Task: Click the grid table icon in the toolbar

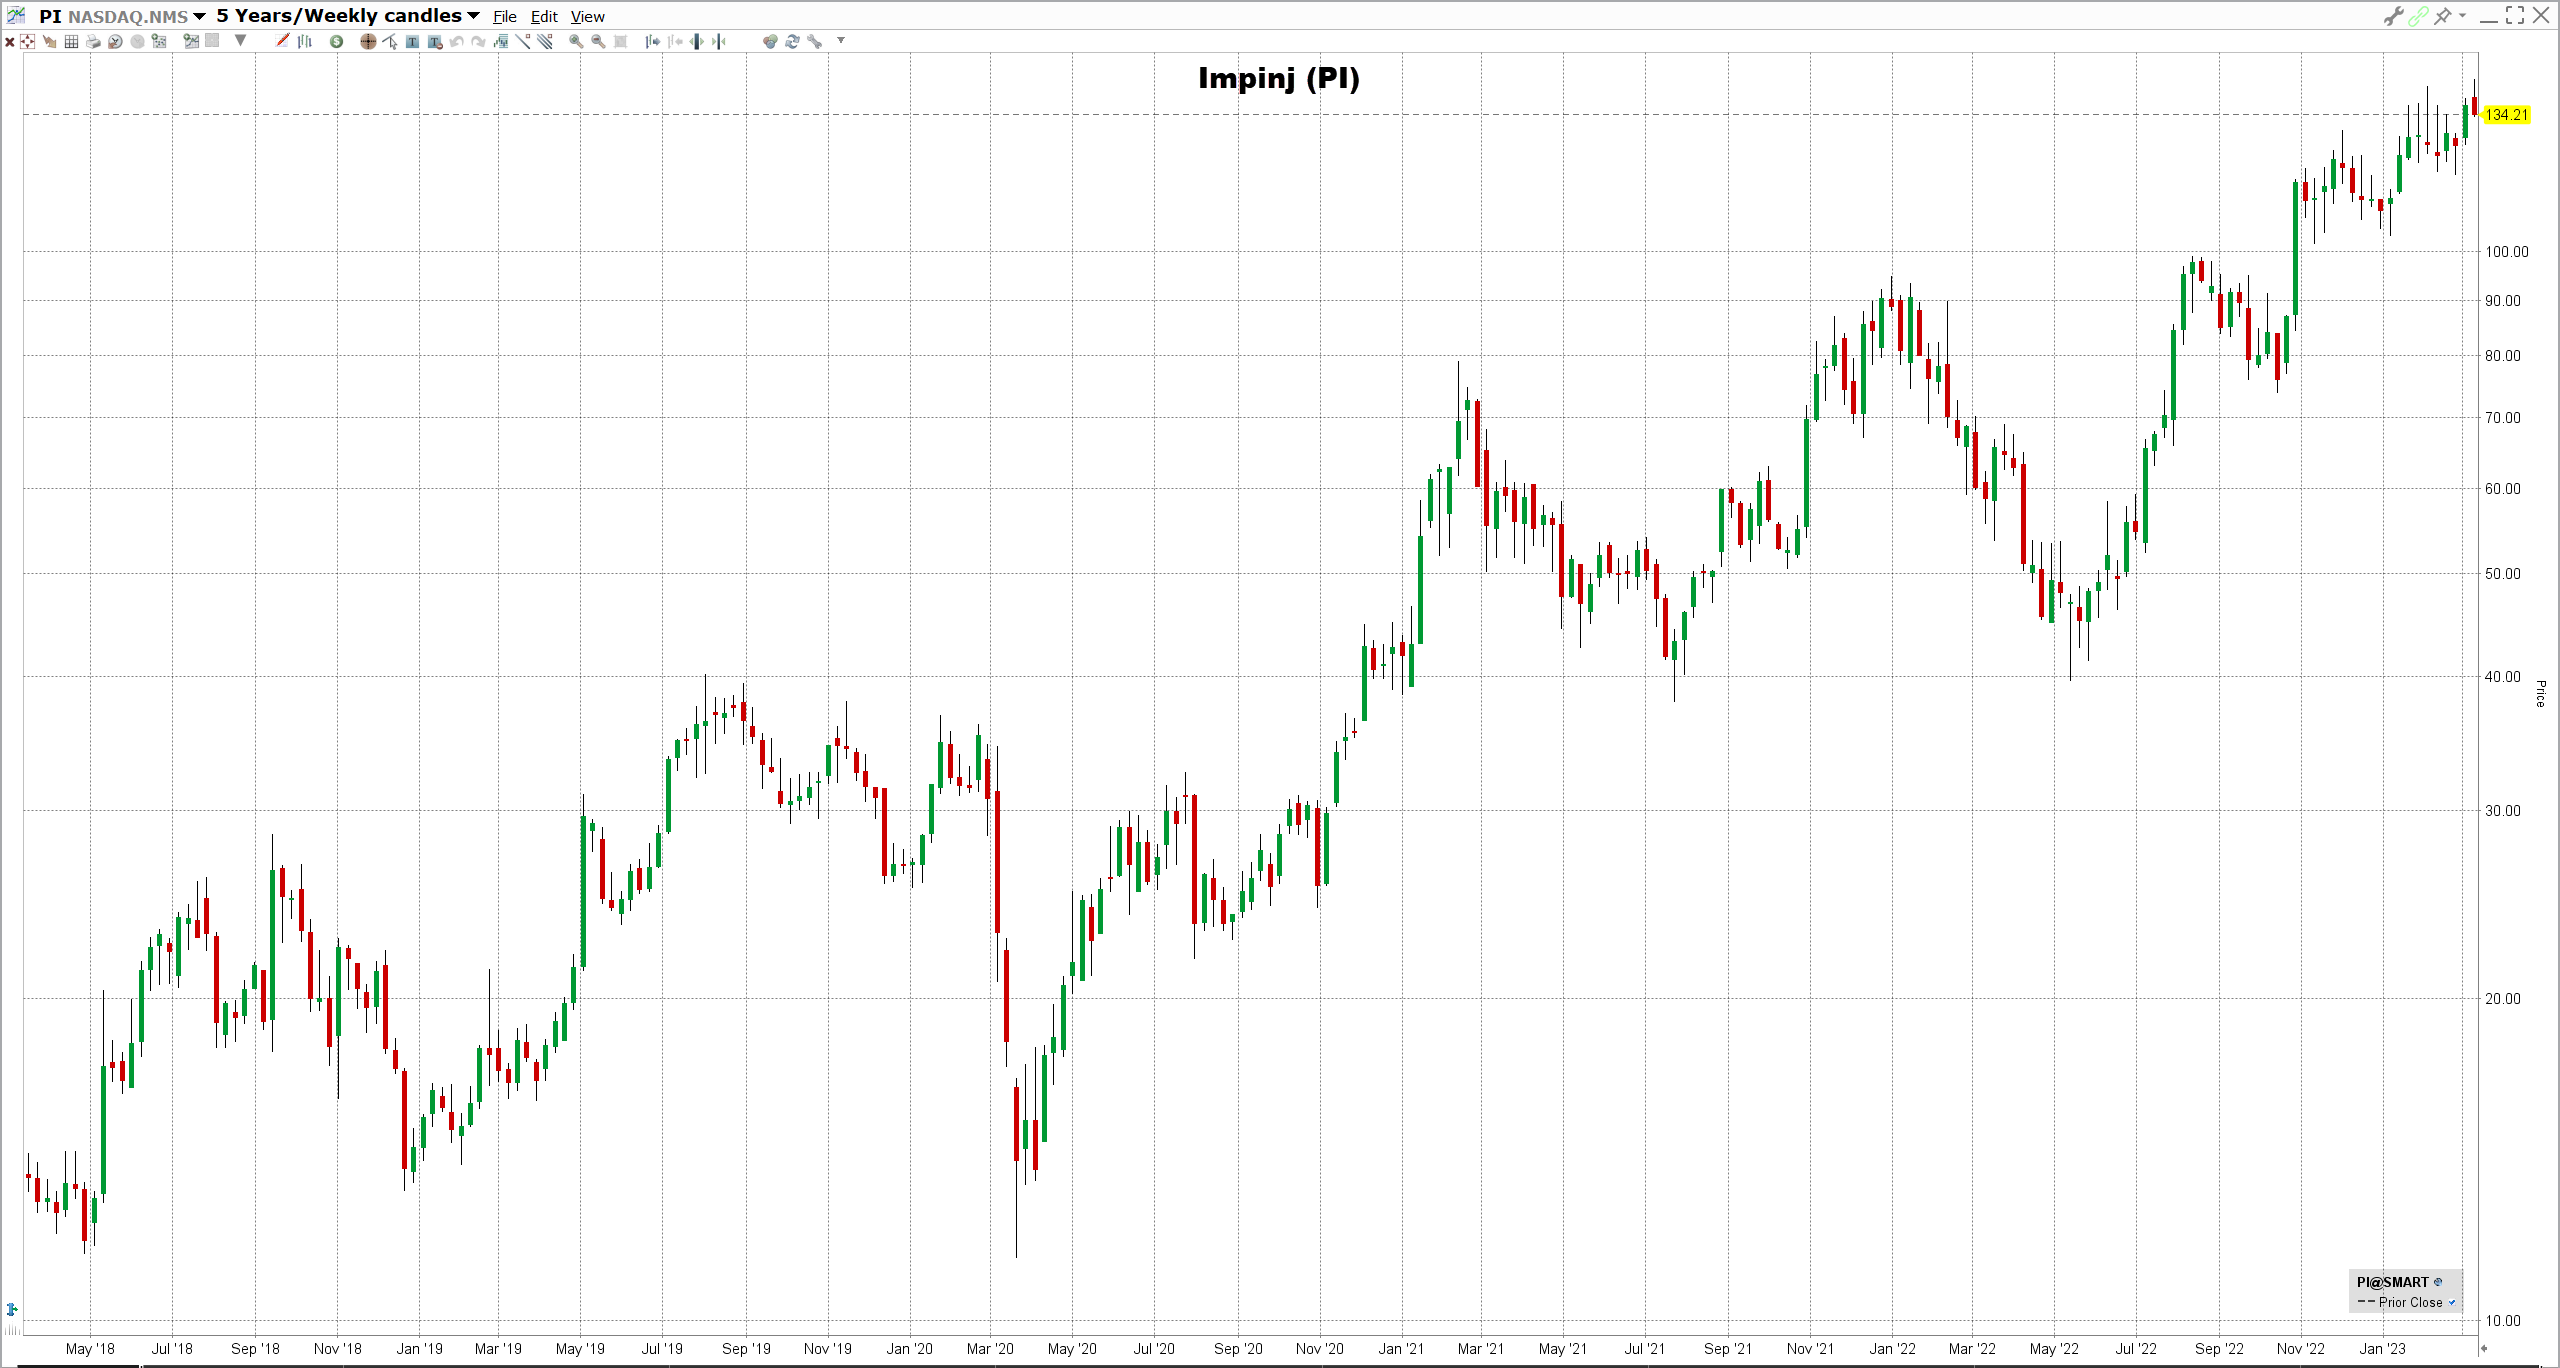Action: [x=71, y=41]
